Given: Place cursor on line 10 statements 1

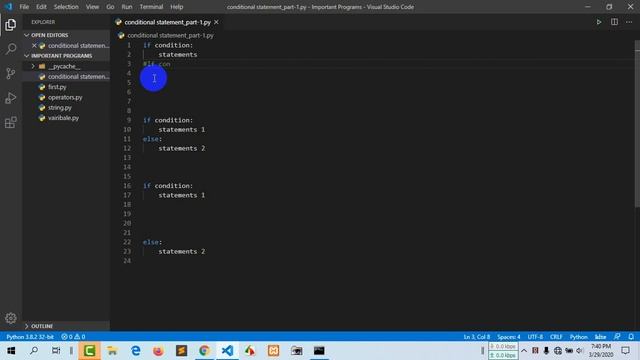Looking at the screenshot, I should (182, 130).
